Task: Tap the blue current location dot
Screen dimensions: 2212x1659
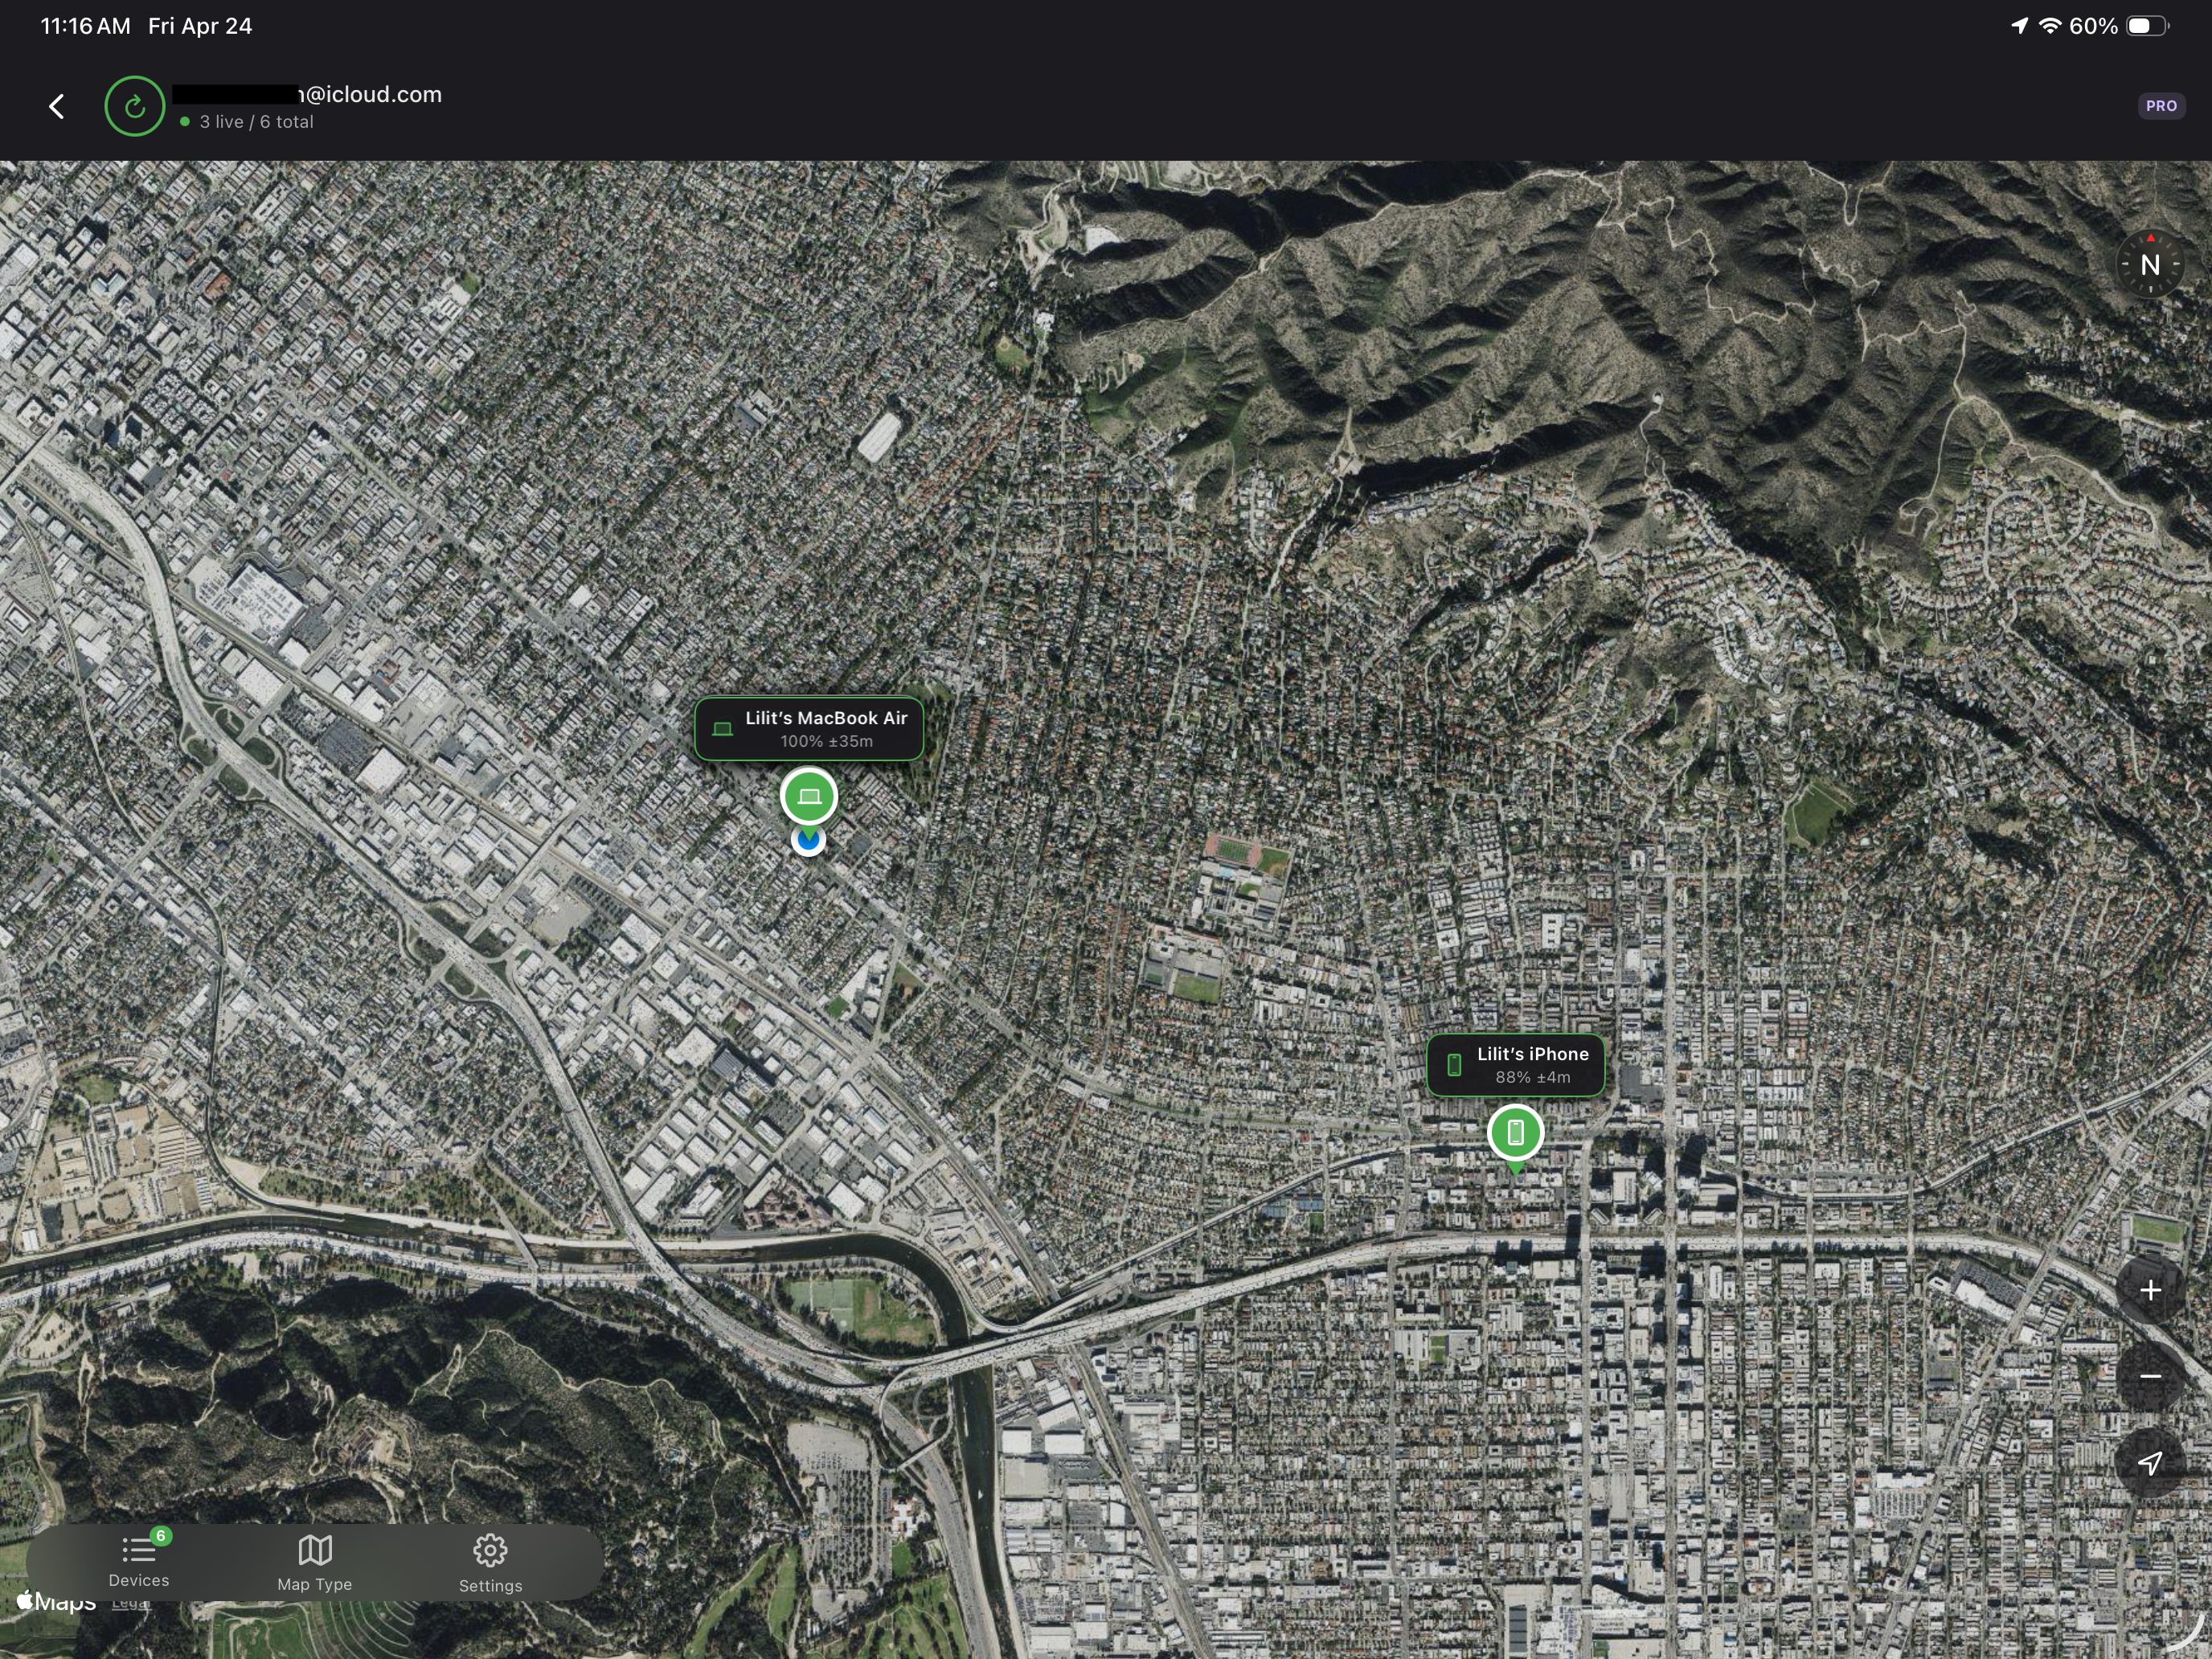Action: point(808,840)
